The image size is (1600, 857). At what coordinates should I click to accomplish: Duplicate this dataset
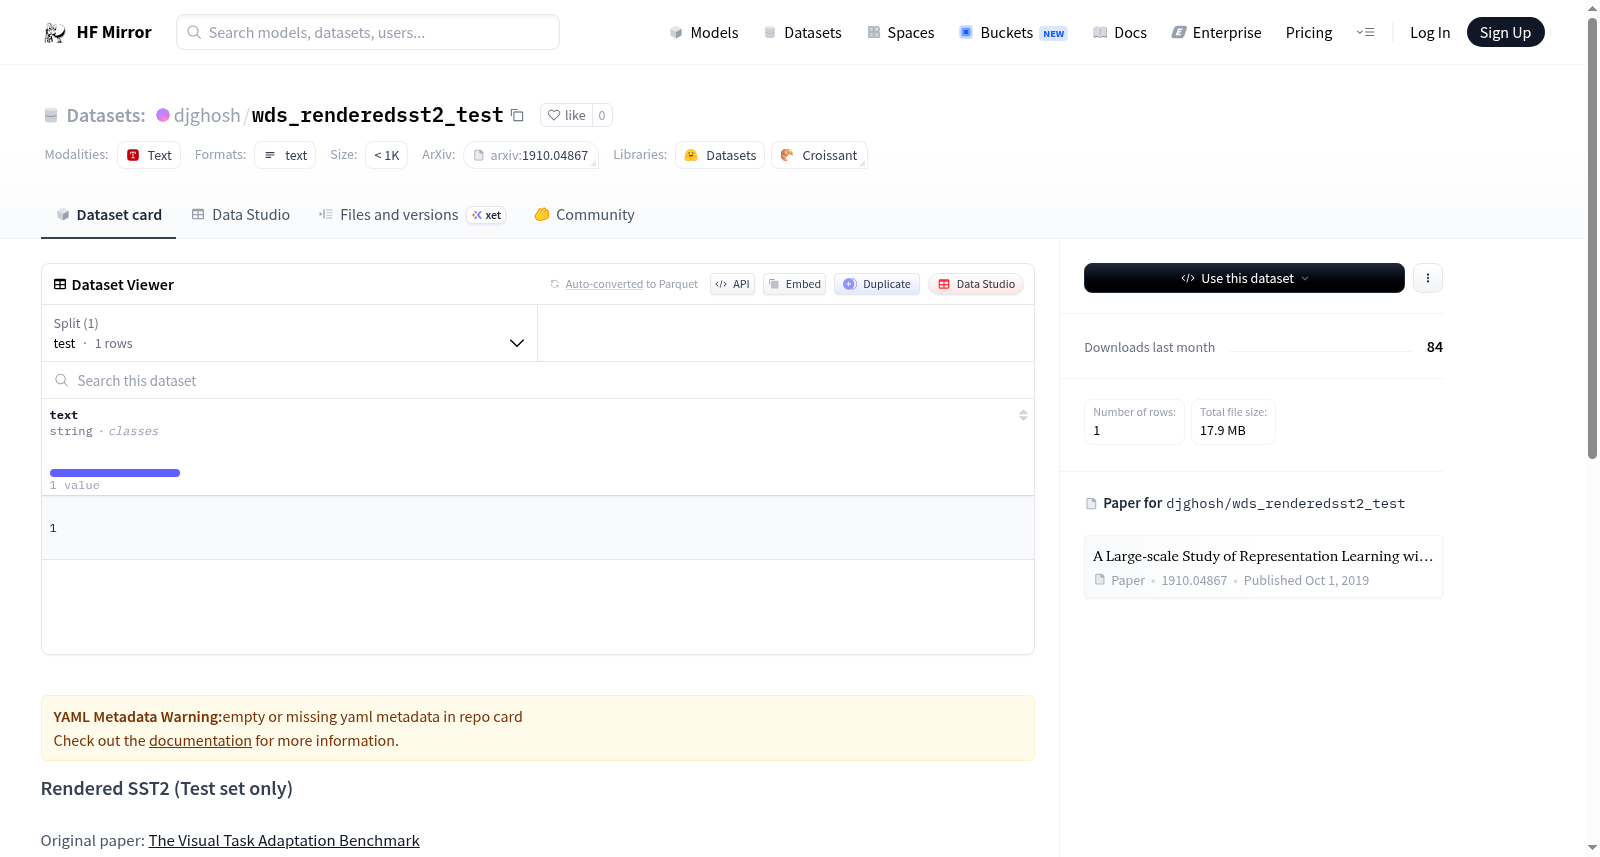[877, 284]
